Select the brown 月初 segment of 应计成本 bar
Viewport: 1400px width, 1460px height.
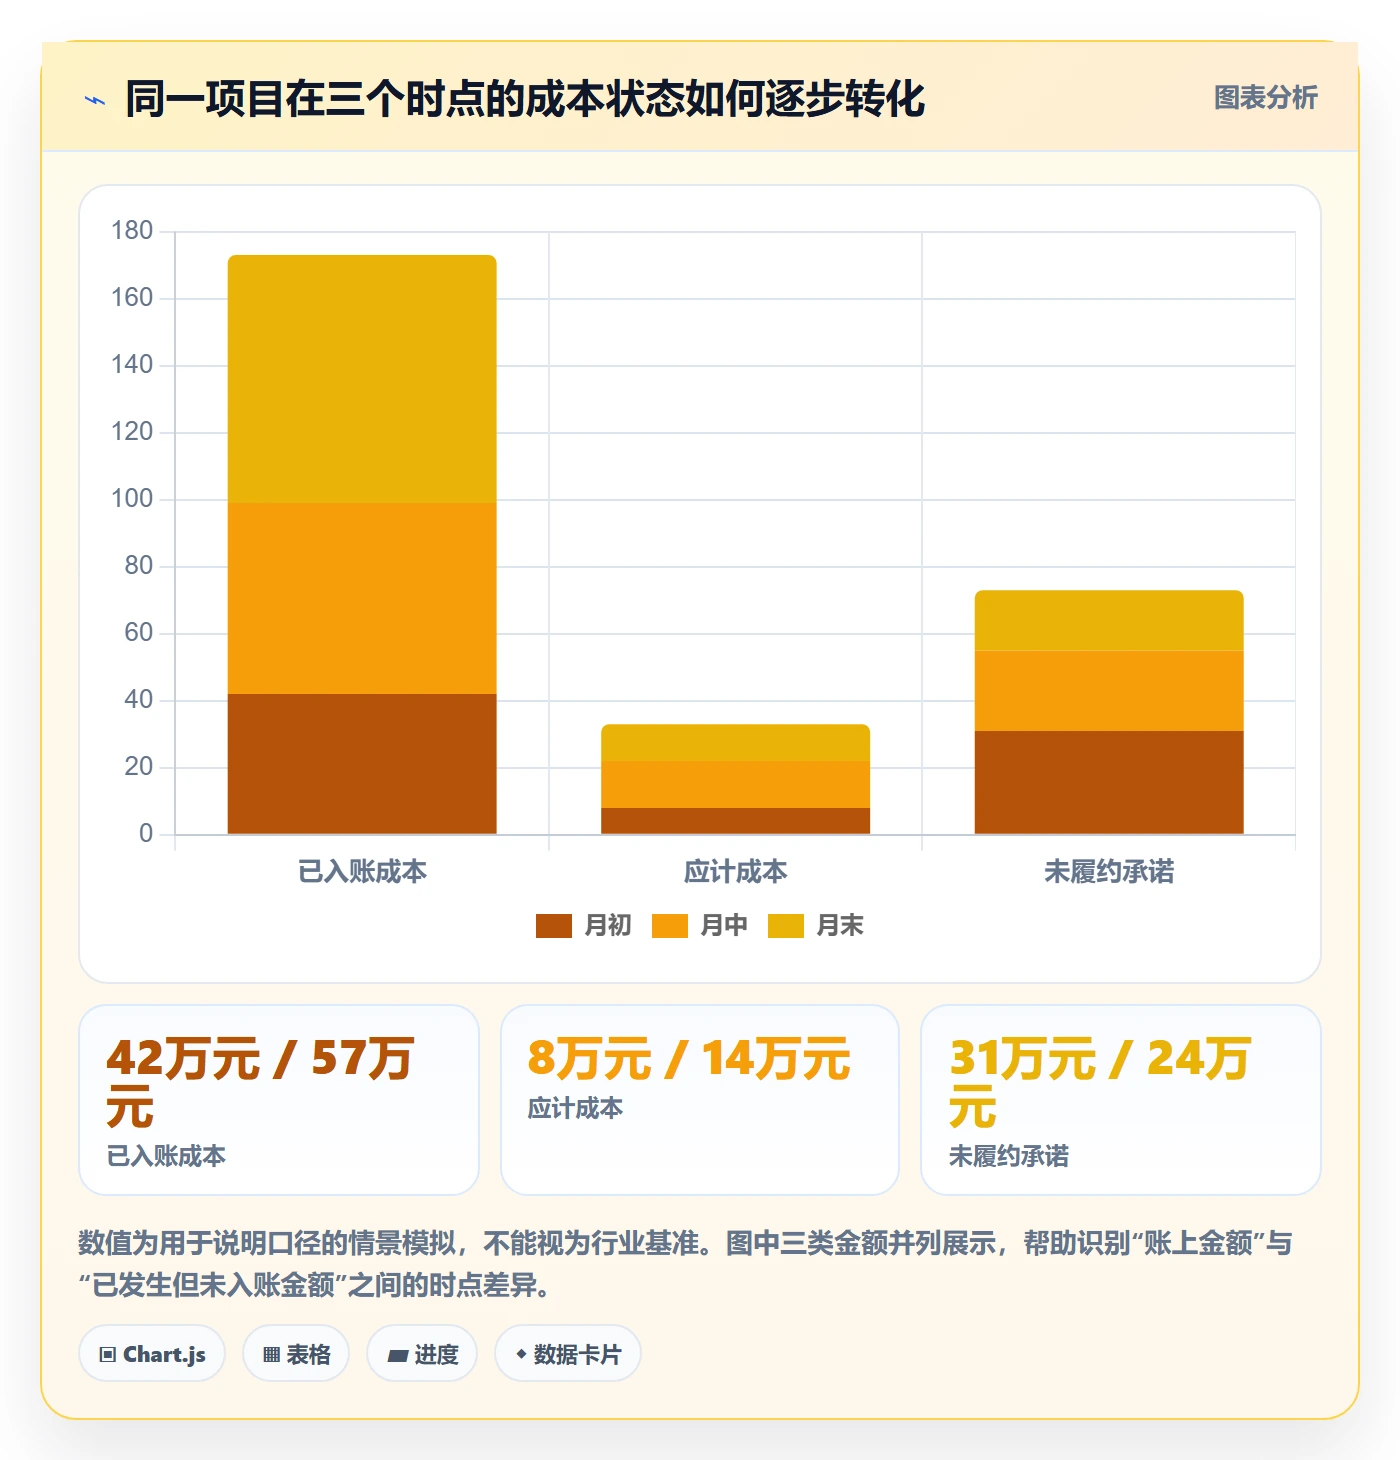pyautogui.click(x=736, y=821)
